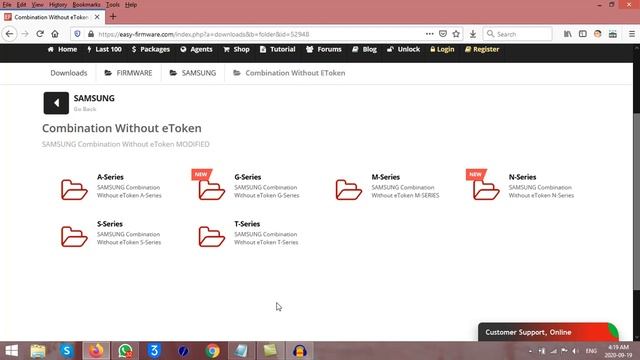640x360 pixels.
Task: Open the M-Series folder icon
Action: 349,189
